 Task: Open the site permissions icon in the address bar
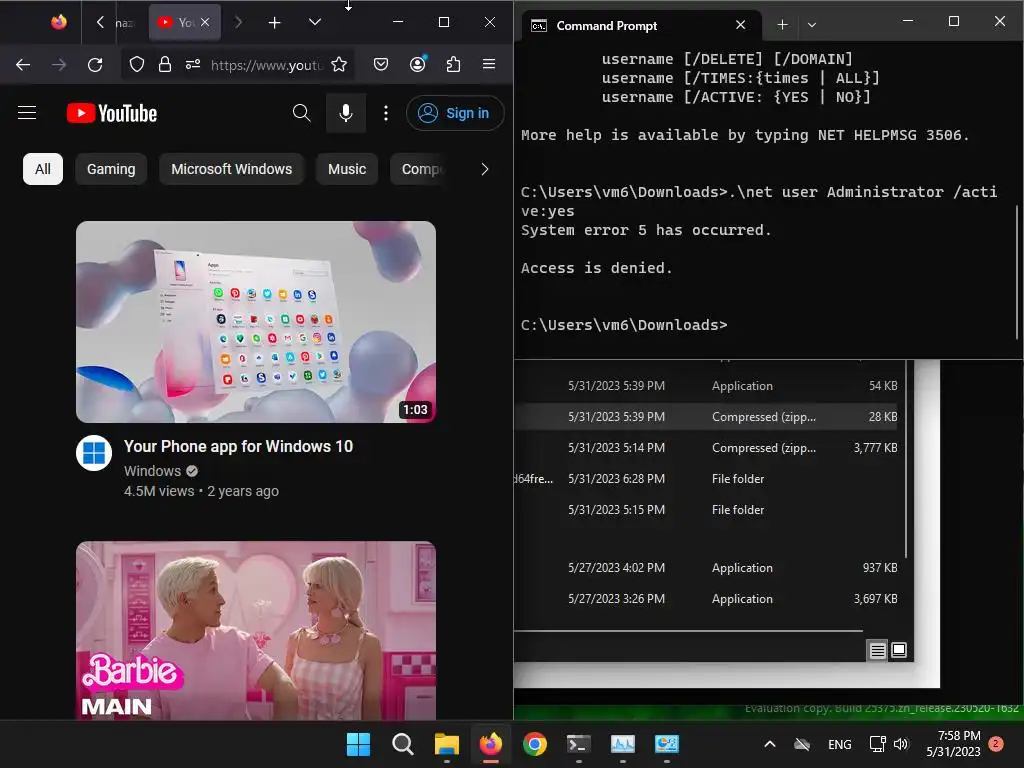[193, 65]
